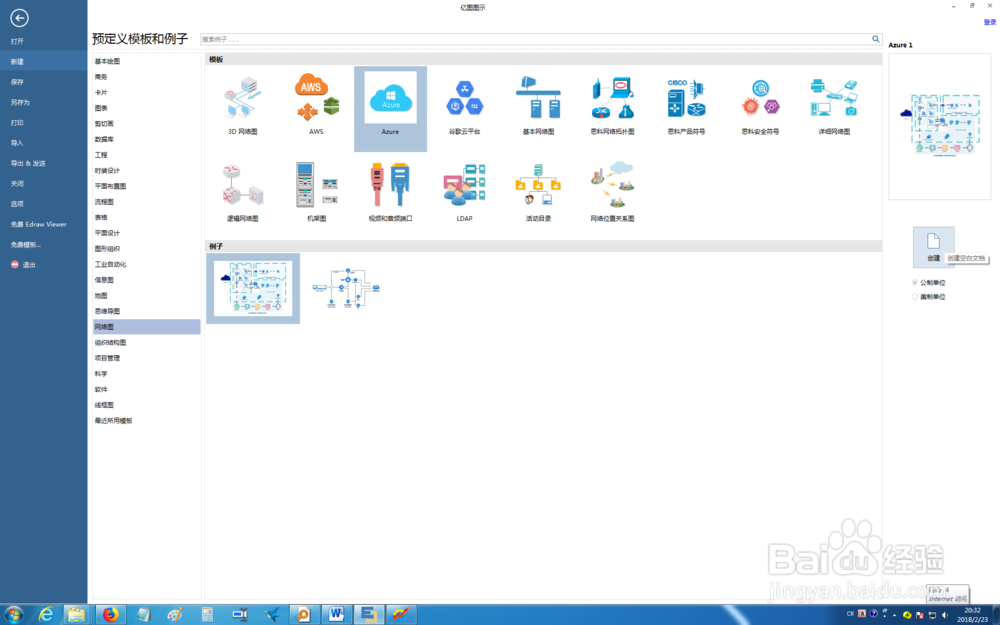Open file explorer from the taskbar
Image resolution: width=1000 pixels, height=625 pixels.
(77, 615)
